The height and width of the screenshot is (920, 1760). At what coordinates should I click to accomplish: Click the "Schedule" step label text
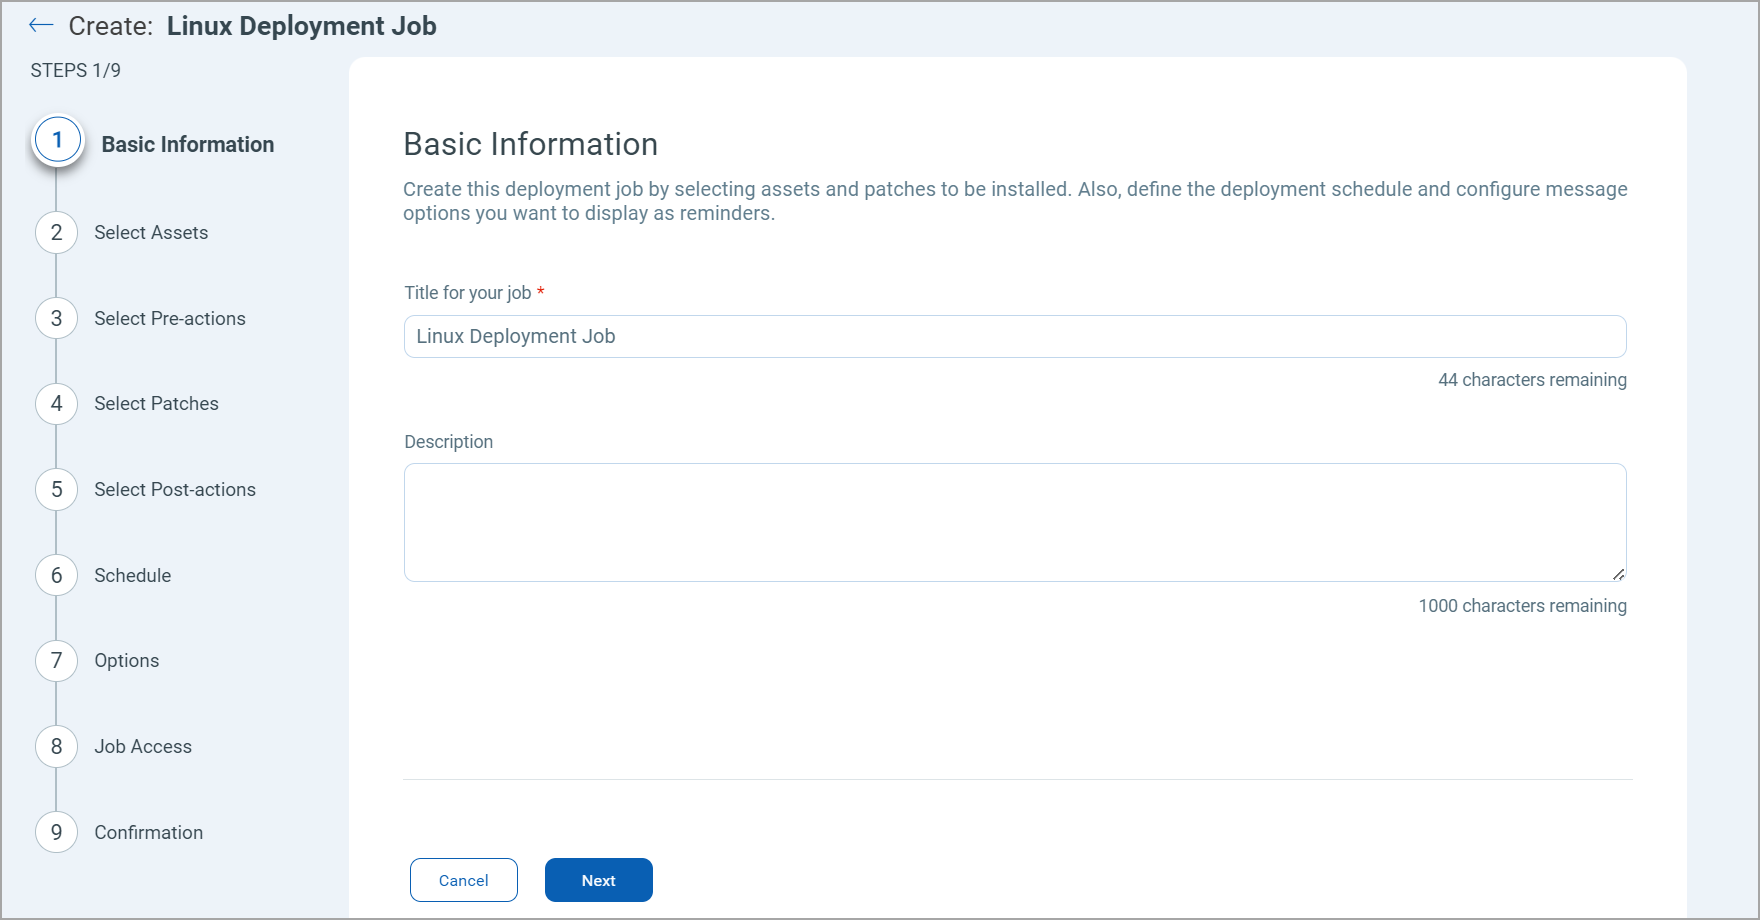(132, 575)
